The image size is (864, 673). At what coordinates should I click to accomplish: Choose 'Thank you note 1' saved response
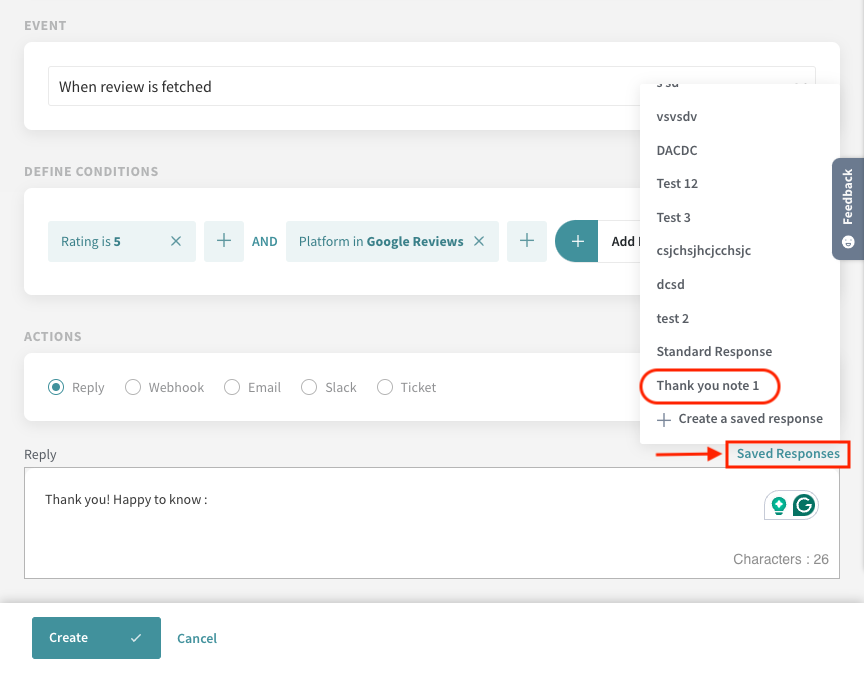[x=708, y=386]
